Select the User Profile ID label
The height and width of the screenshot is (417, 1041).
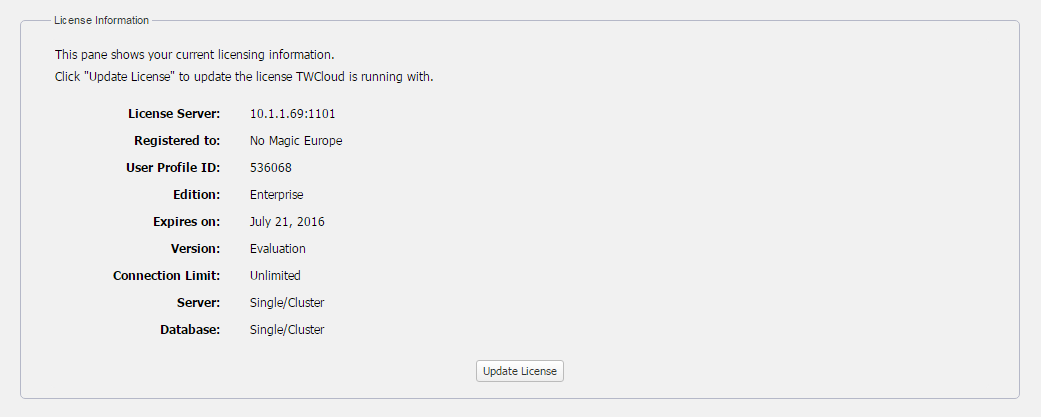tap(168, 168)
